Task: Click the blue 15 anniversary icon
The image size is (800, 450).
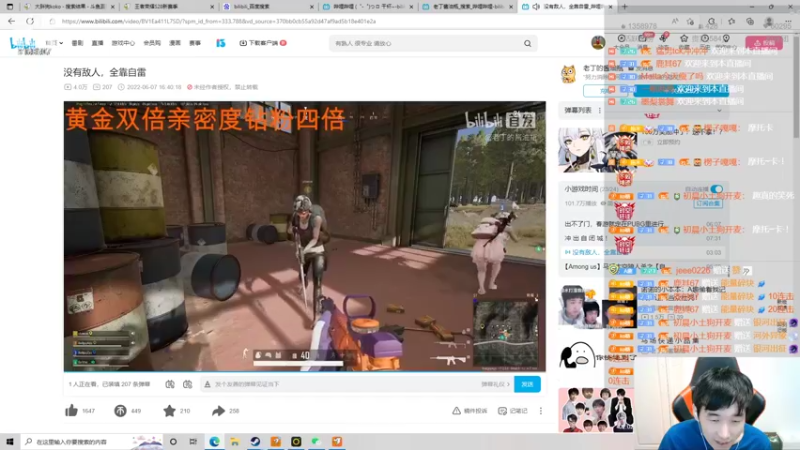Action: pyautogui.click(x=220, y=43)
